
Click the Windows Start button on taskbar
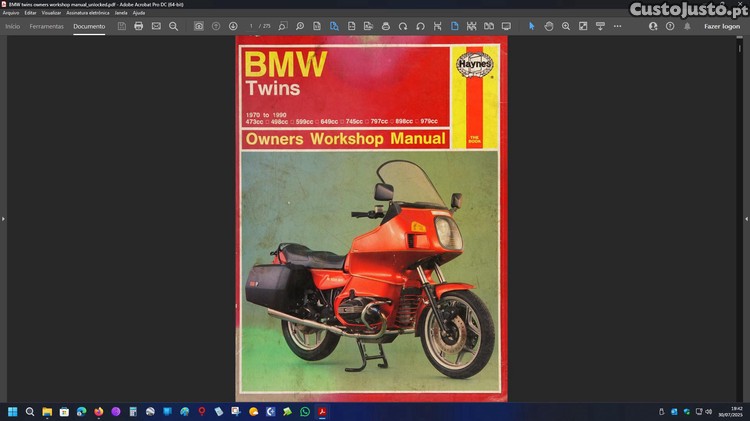point(13,411)
